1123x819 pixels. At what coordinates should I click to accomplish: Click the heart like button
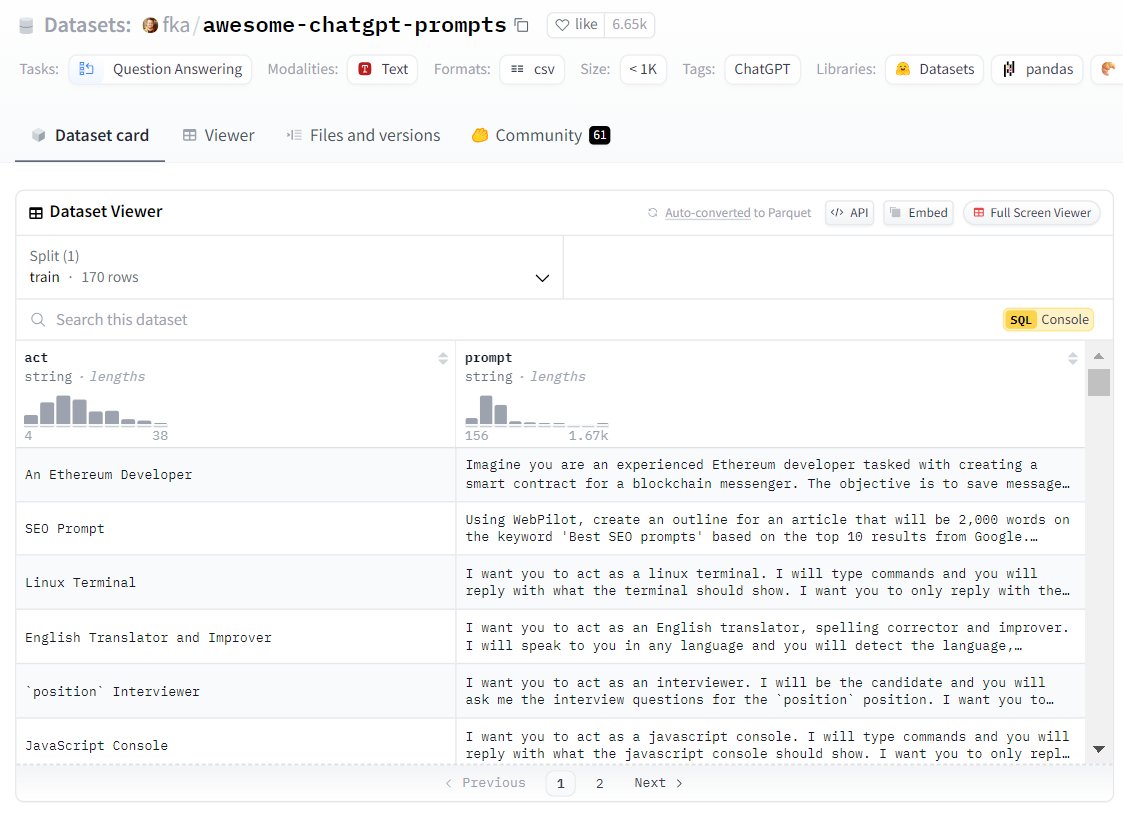click(576, 25)
